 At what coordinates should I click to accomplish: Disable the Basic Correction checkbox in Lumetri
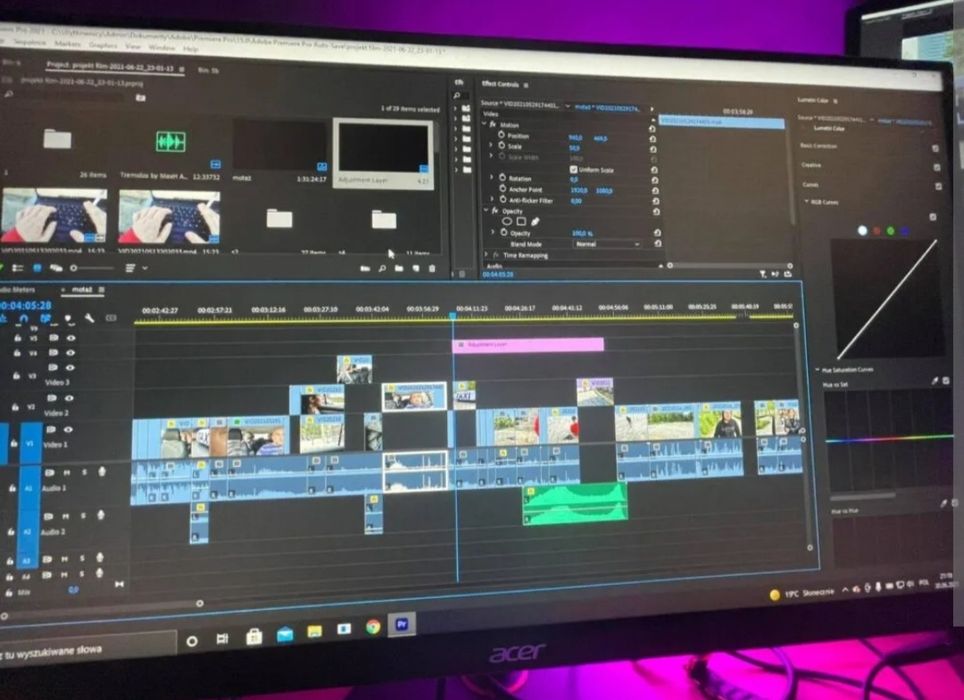point(935,148)
